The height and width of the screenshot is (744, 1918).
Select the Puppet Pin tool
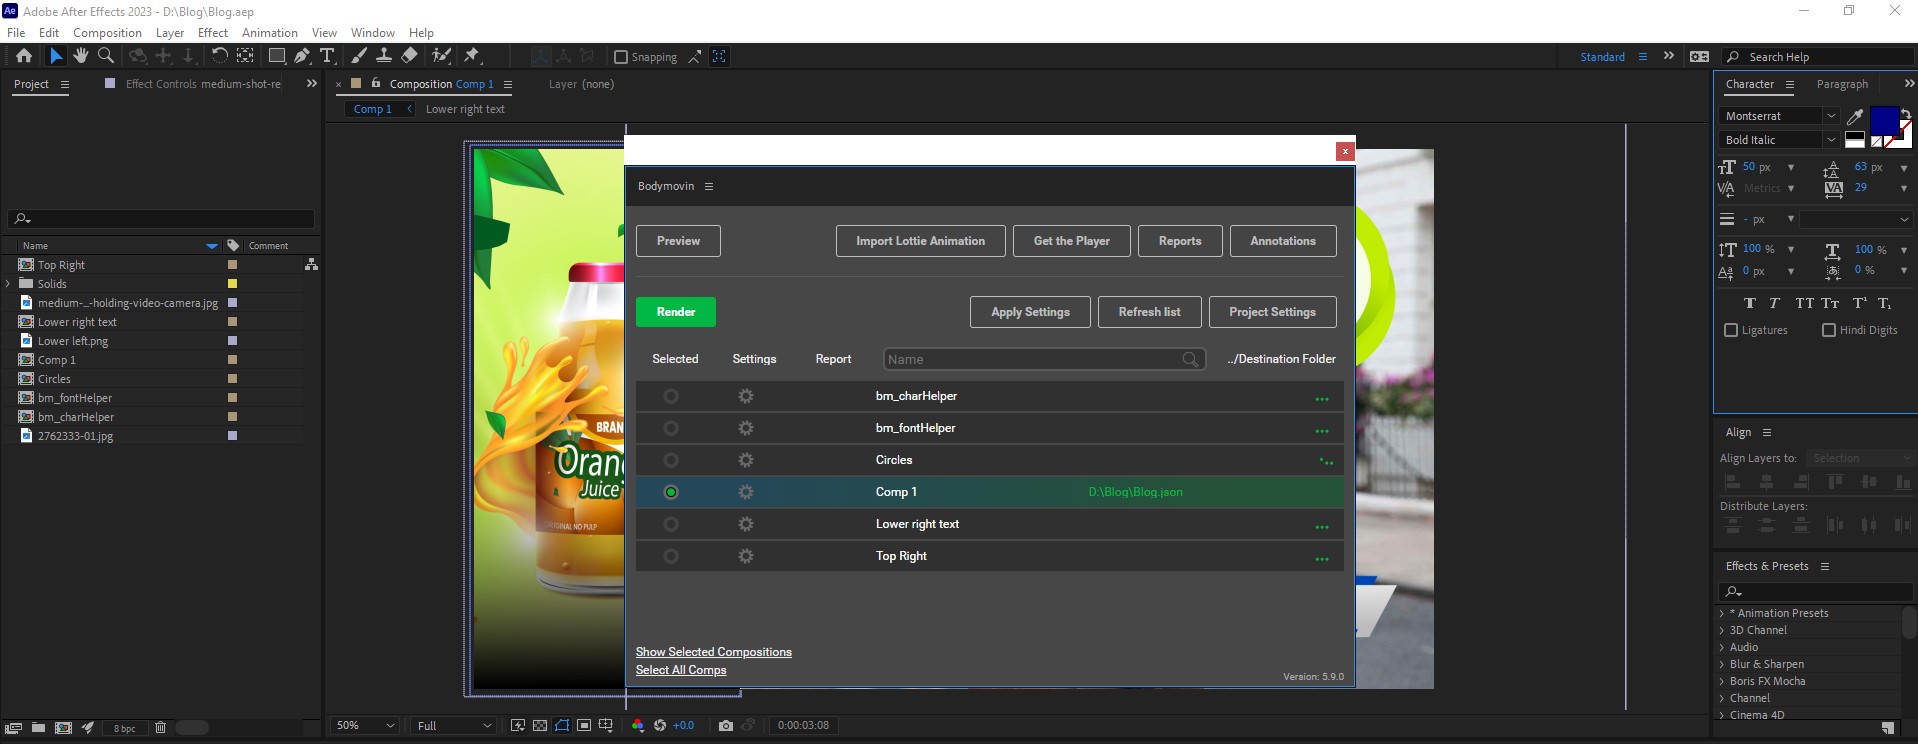(473, 56)
